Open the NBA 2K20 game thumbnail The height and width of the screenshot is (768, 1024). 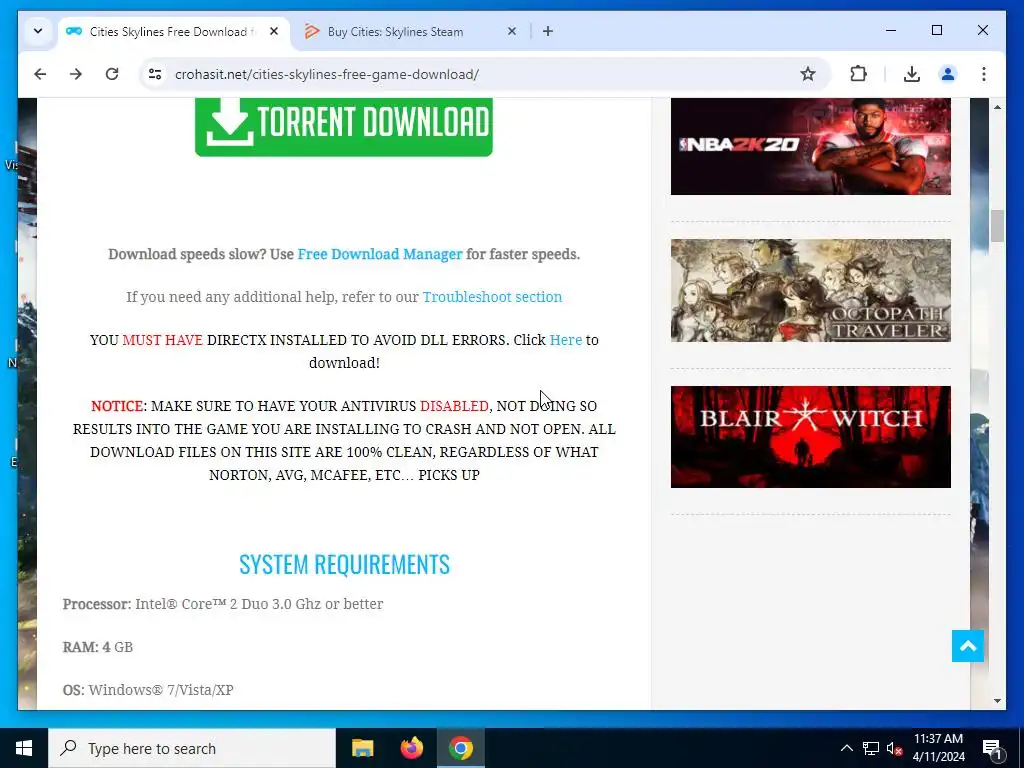pos(810,146)
